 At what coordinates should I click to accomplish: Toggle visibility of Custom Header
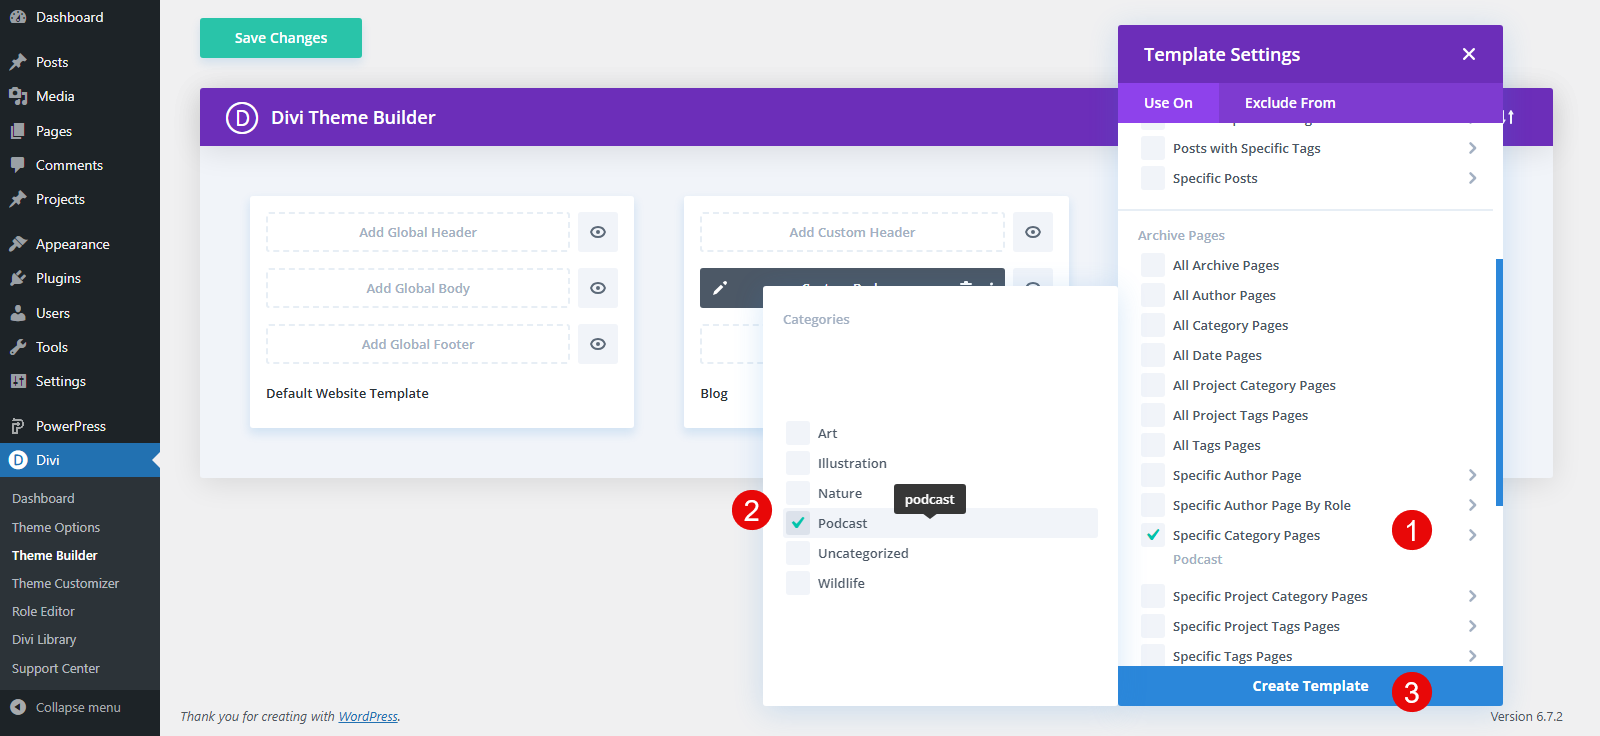[x=1033, y=232]
